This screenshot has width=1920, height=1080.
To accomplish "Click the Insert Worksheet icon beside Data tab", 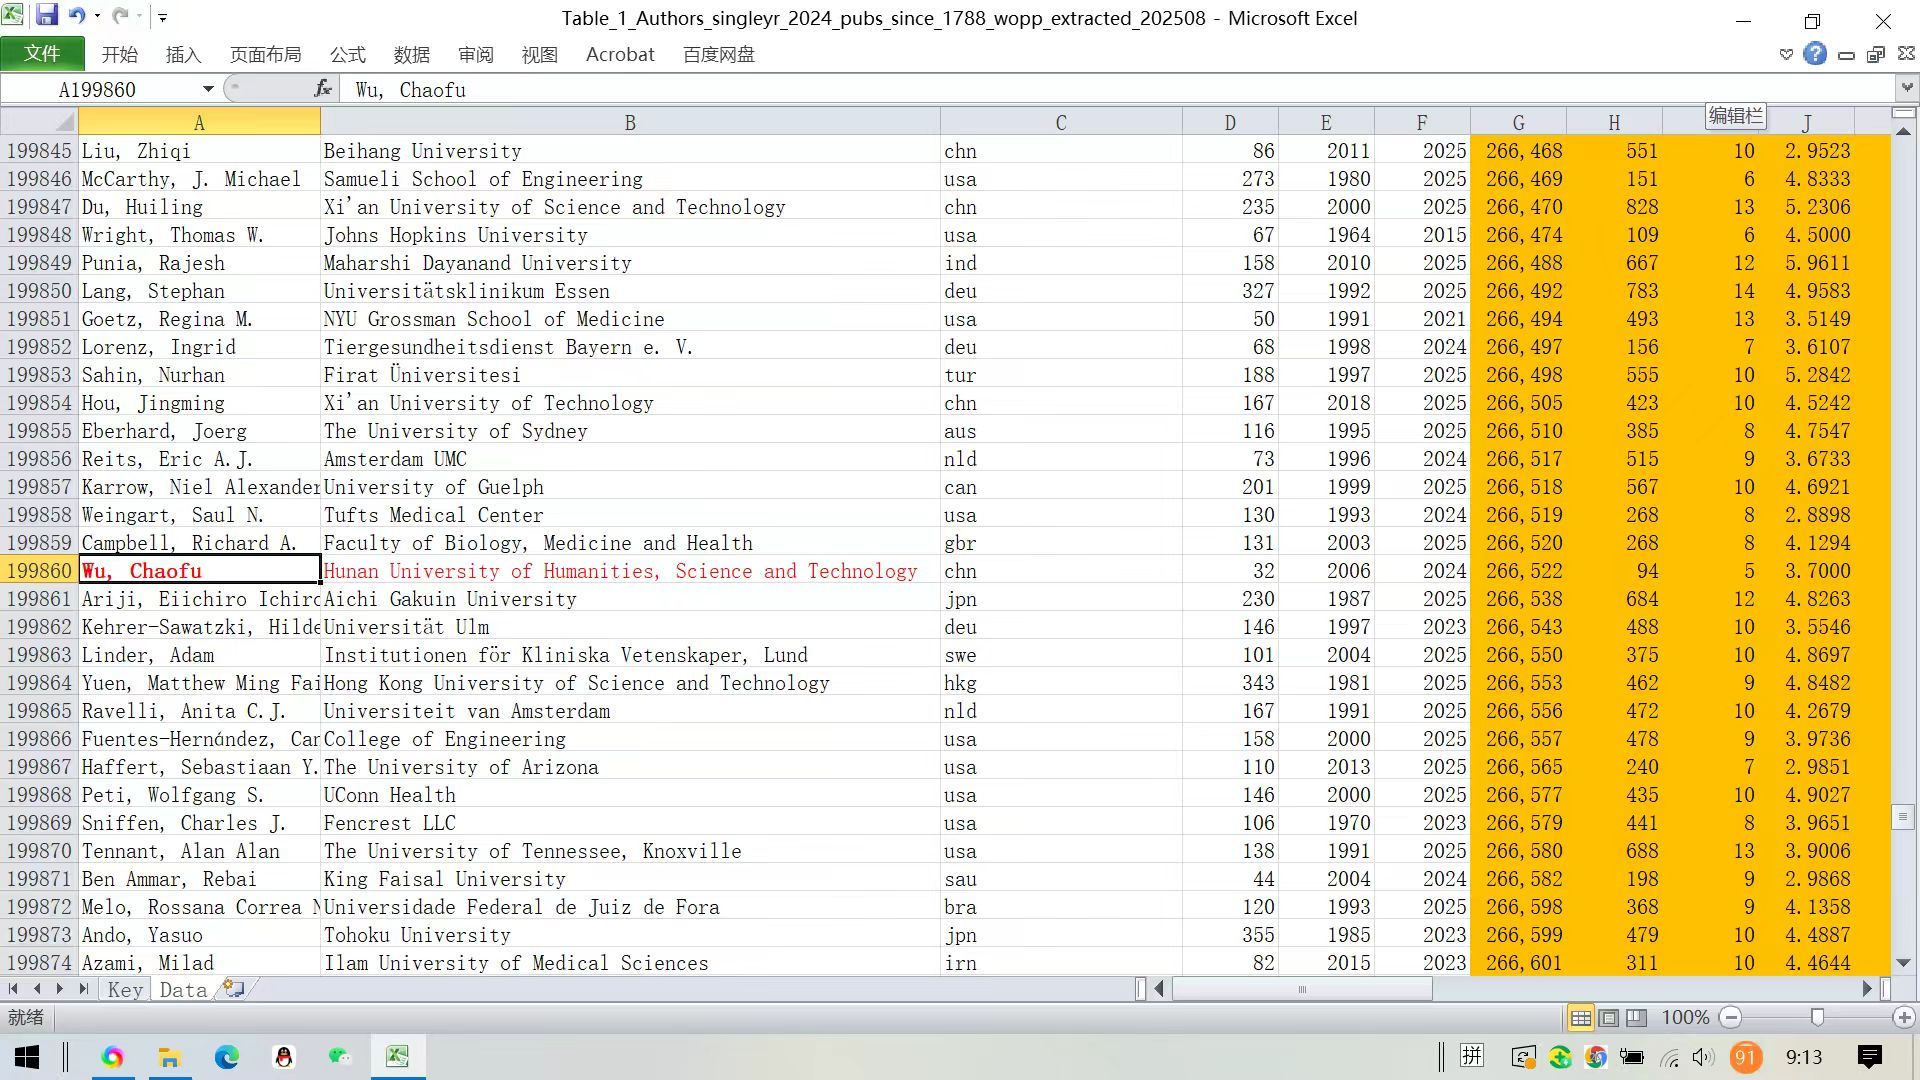I will pyautogui.click(x=234, y=989).
